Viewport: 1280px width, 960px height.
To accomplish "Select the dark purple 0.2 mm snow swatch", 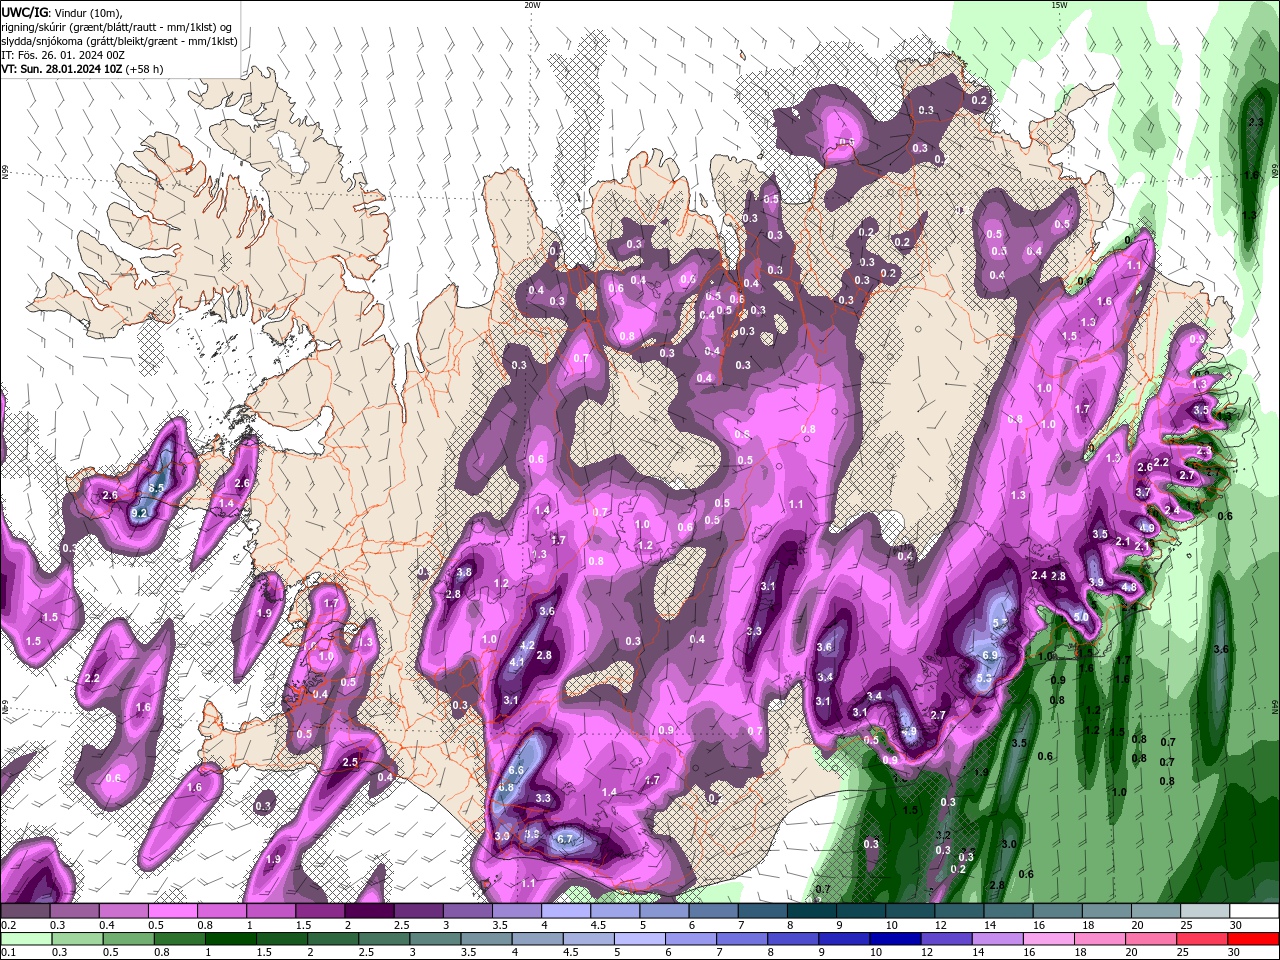I will click(25, 911).
